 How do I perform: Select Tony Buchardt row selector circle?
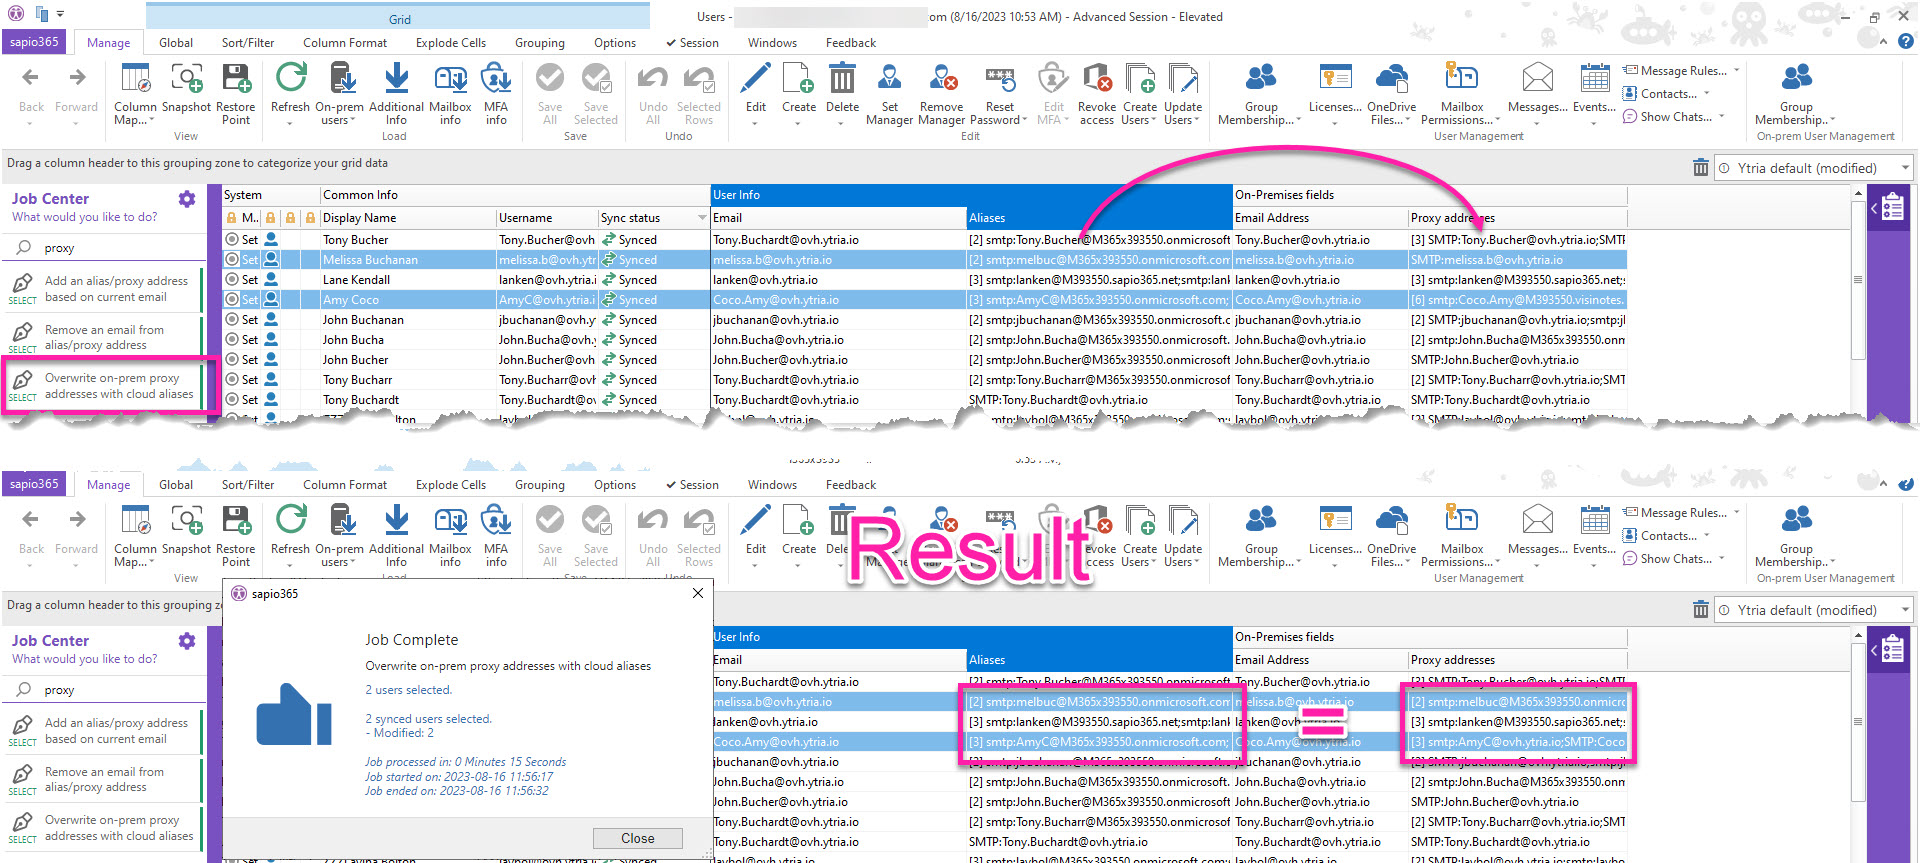point(232,400)
